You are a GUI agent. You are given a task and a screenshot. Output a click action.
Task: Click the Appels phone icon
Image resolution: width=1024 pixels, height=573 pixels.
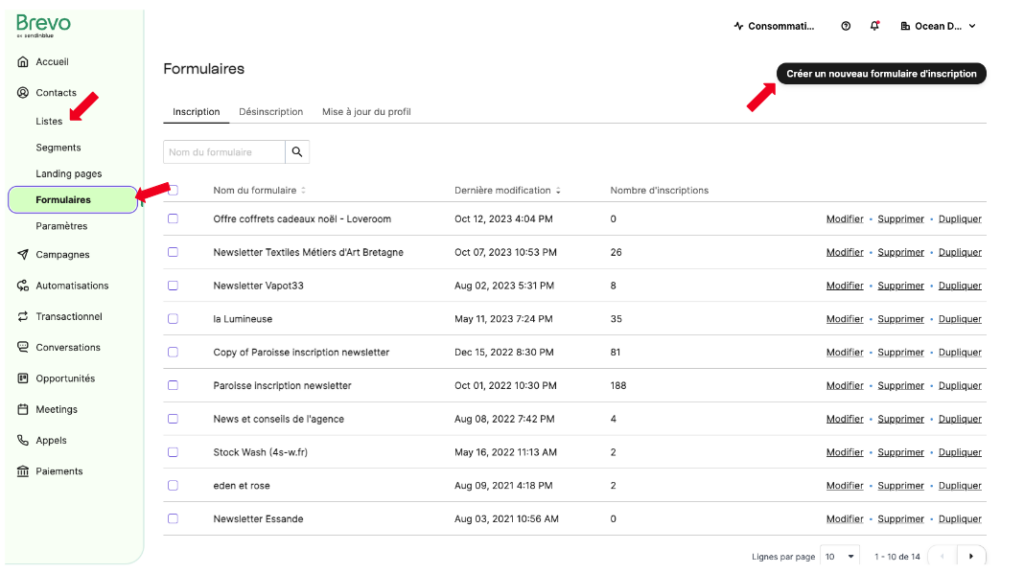tap(23, 440)
